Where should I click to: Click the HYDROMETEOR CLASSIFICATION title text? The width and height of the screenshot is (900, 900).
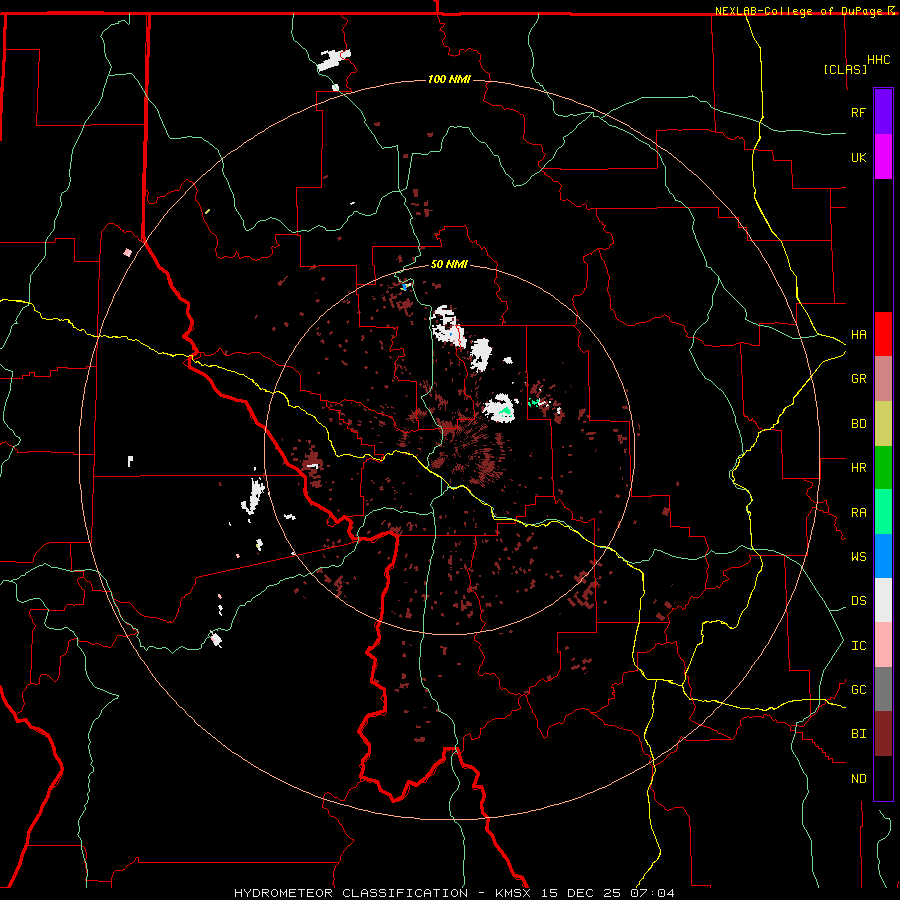[x=351, y=893]
